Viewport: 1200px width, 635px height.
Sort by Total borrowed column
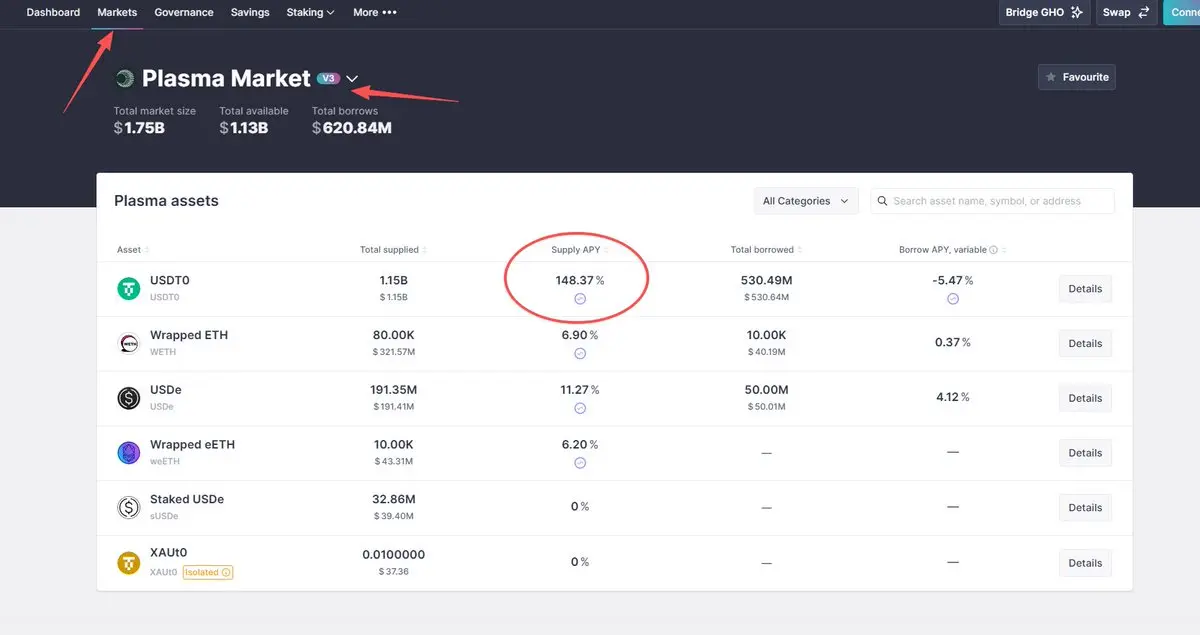[766, 250]
